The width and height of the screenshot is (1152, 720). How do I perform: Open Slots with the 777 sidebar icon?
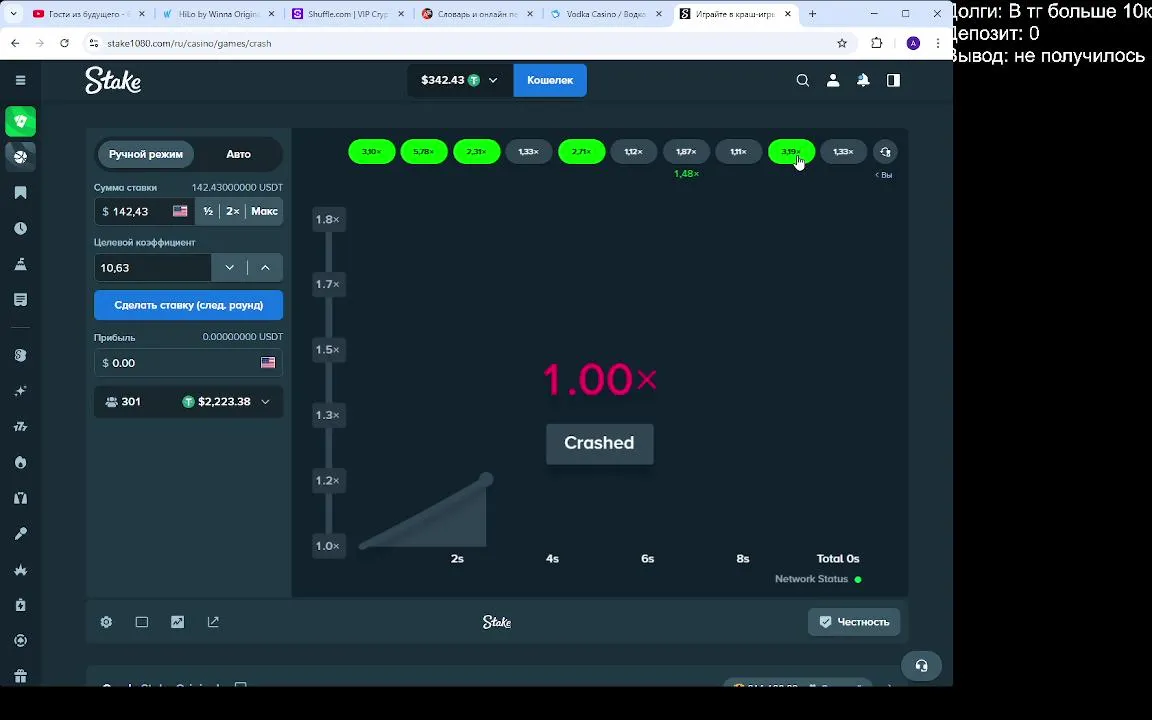(21, 426)
